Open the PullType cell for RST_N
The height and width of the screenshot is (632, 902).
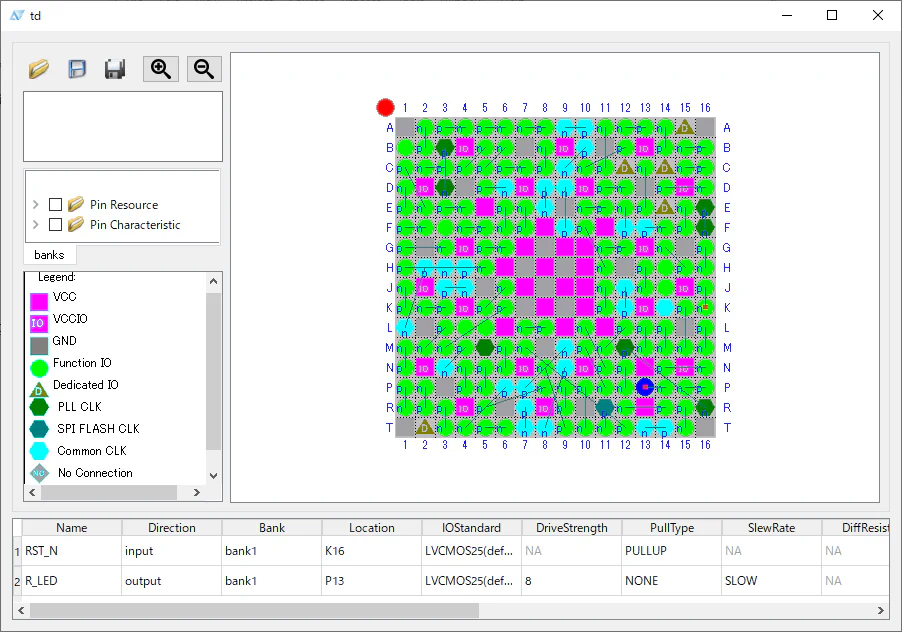(671, 551)
